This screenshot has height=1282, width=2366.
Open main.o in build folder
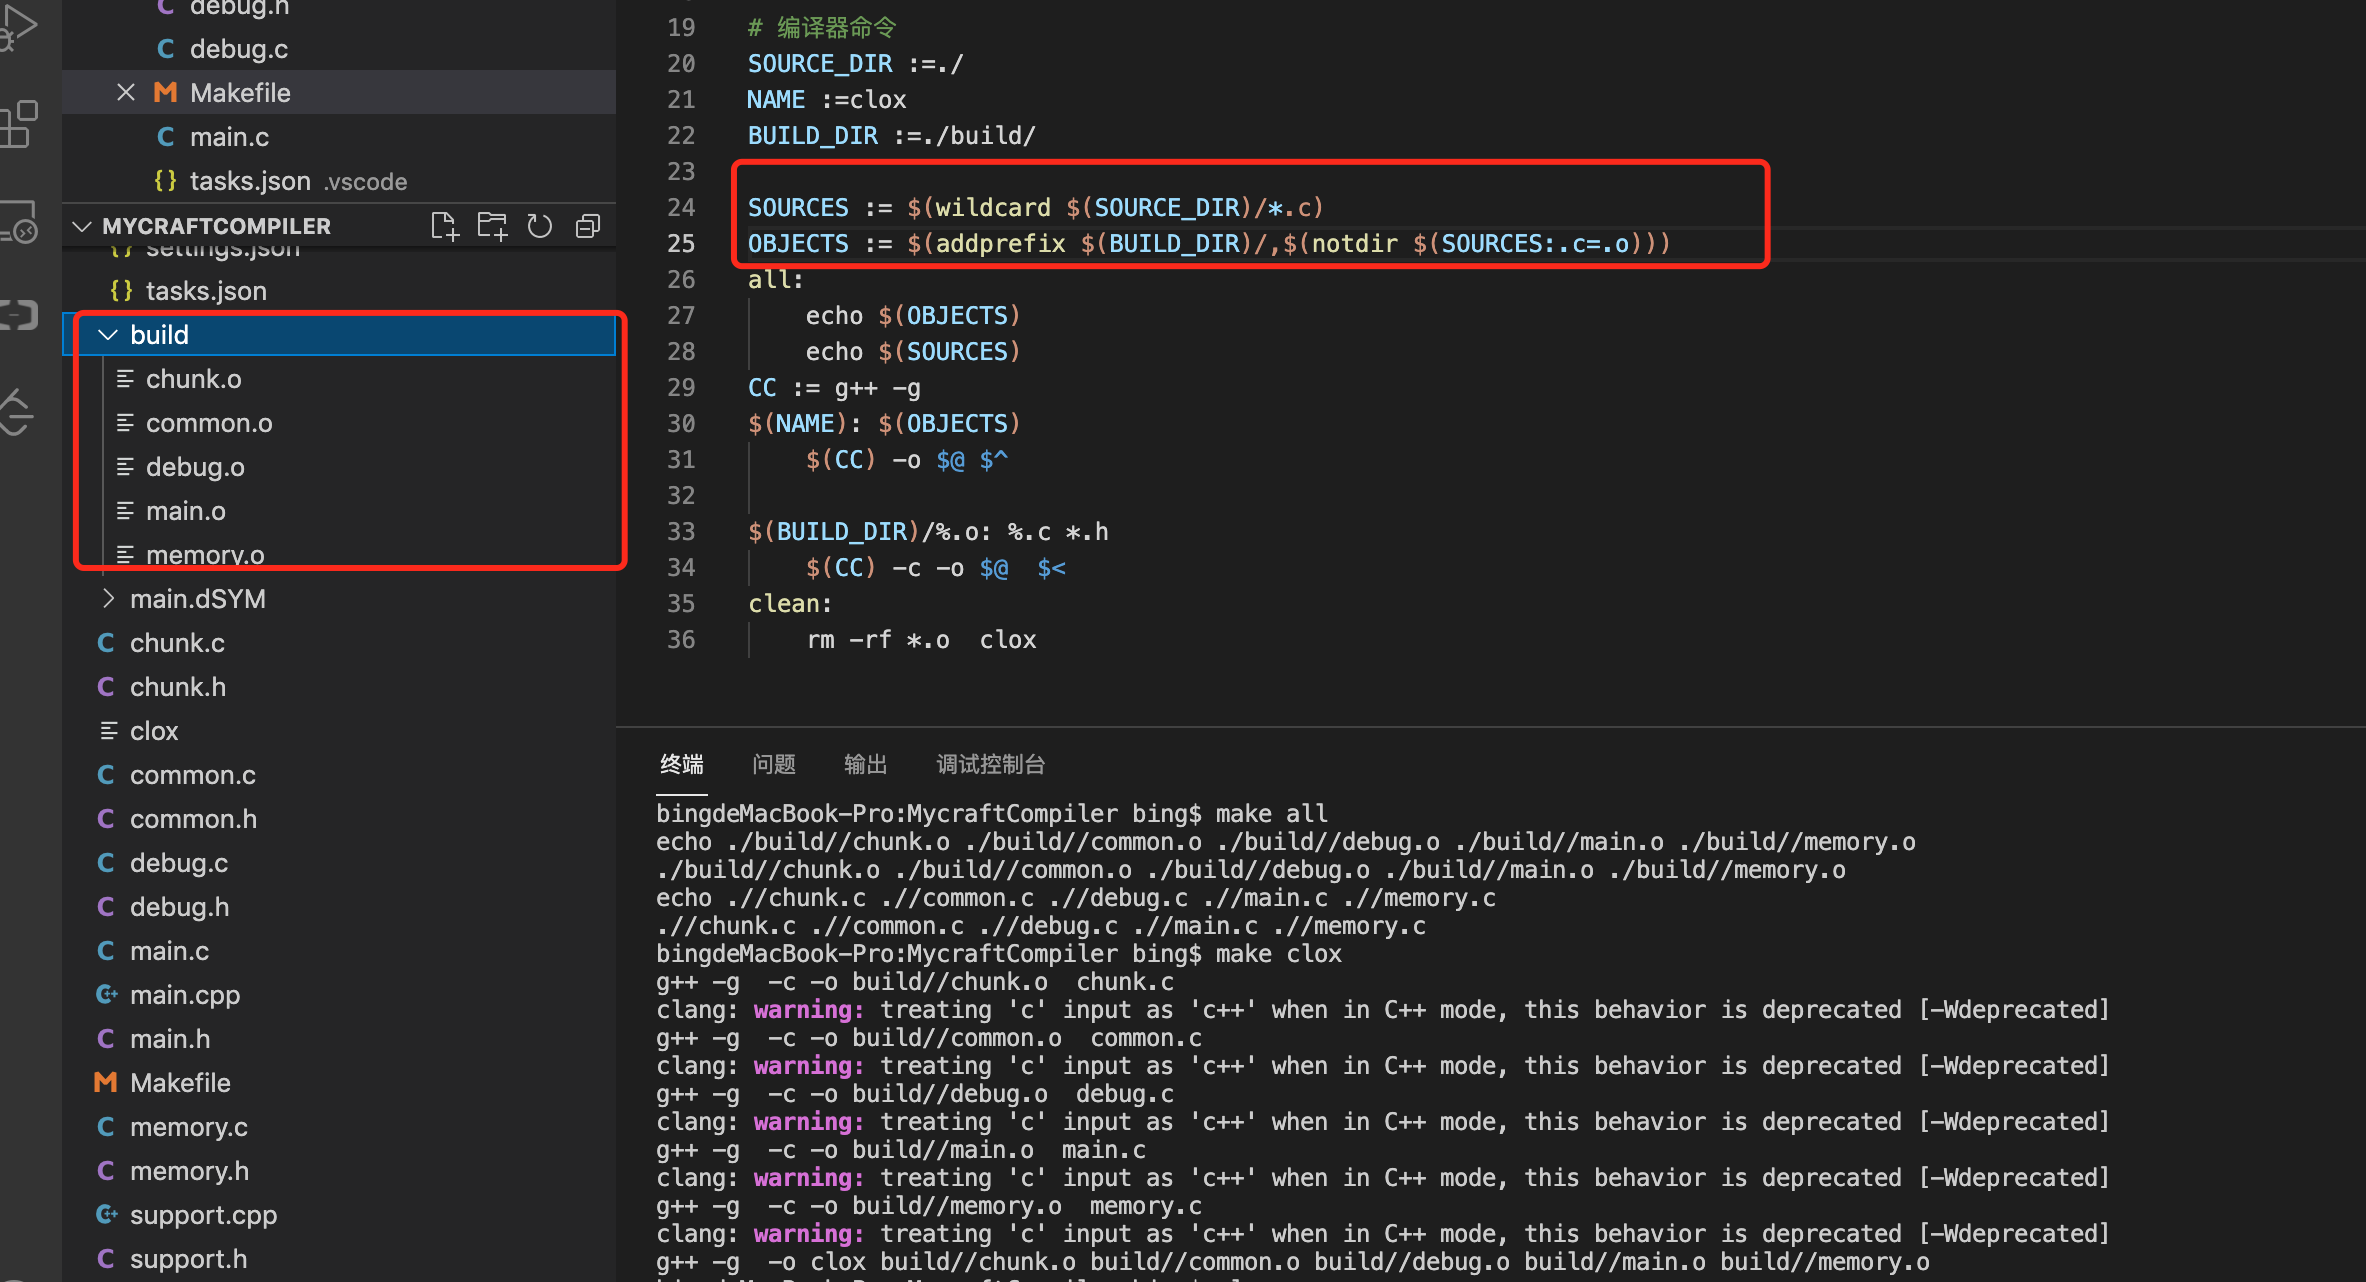coord(339,511)
